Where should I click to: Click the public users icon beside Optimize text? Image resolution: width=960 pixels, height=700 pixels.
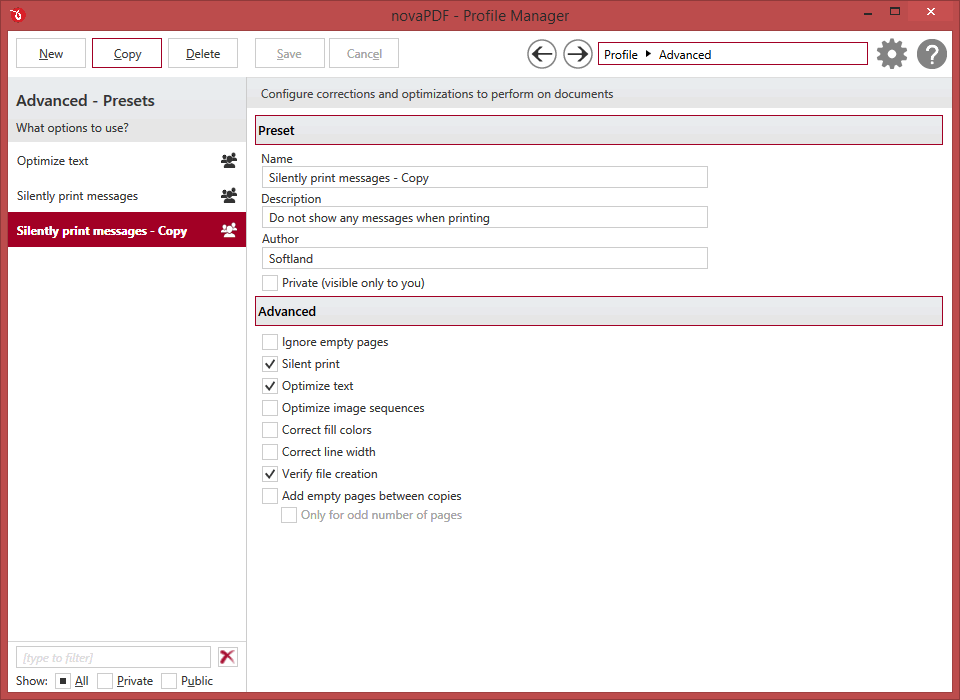(x=229, y=160)
